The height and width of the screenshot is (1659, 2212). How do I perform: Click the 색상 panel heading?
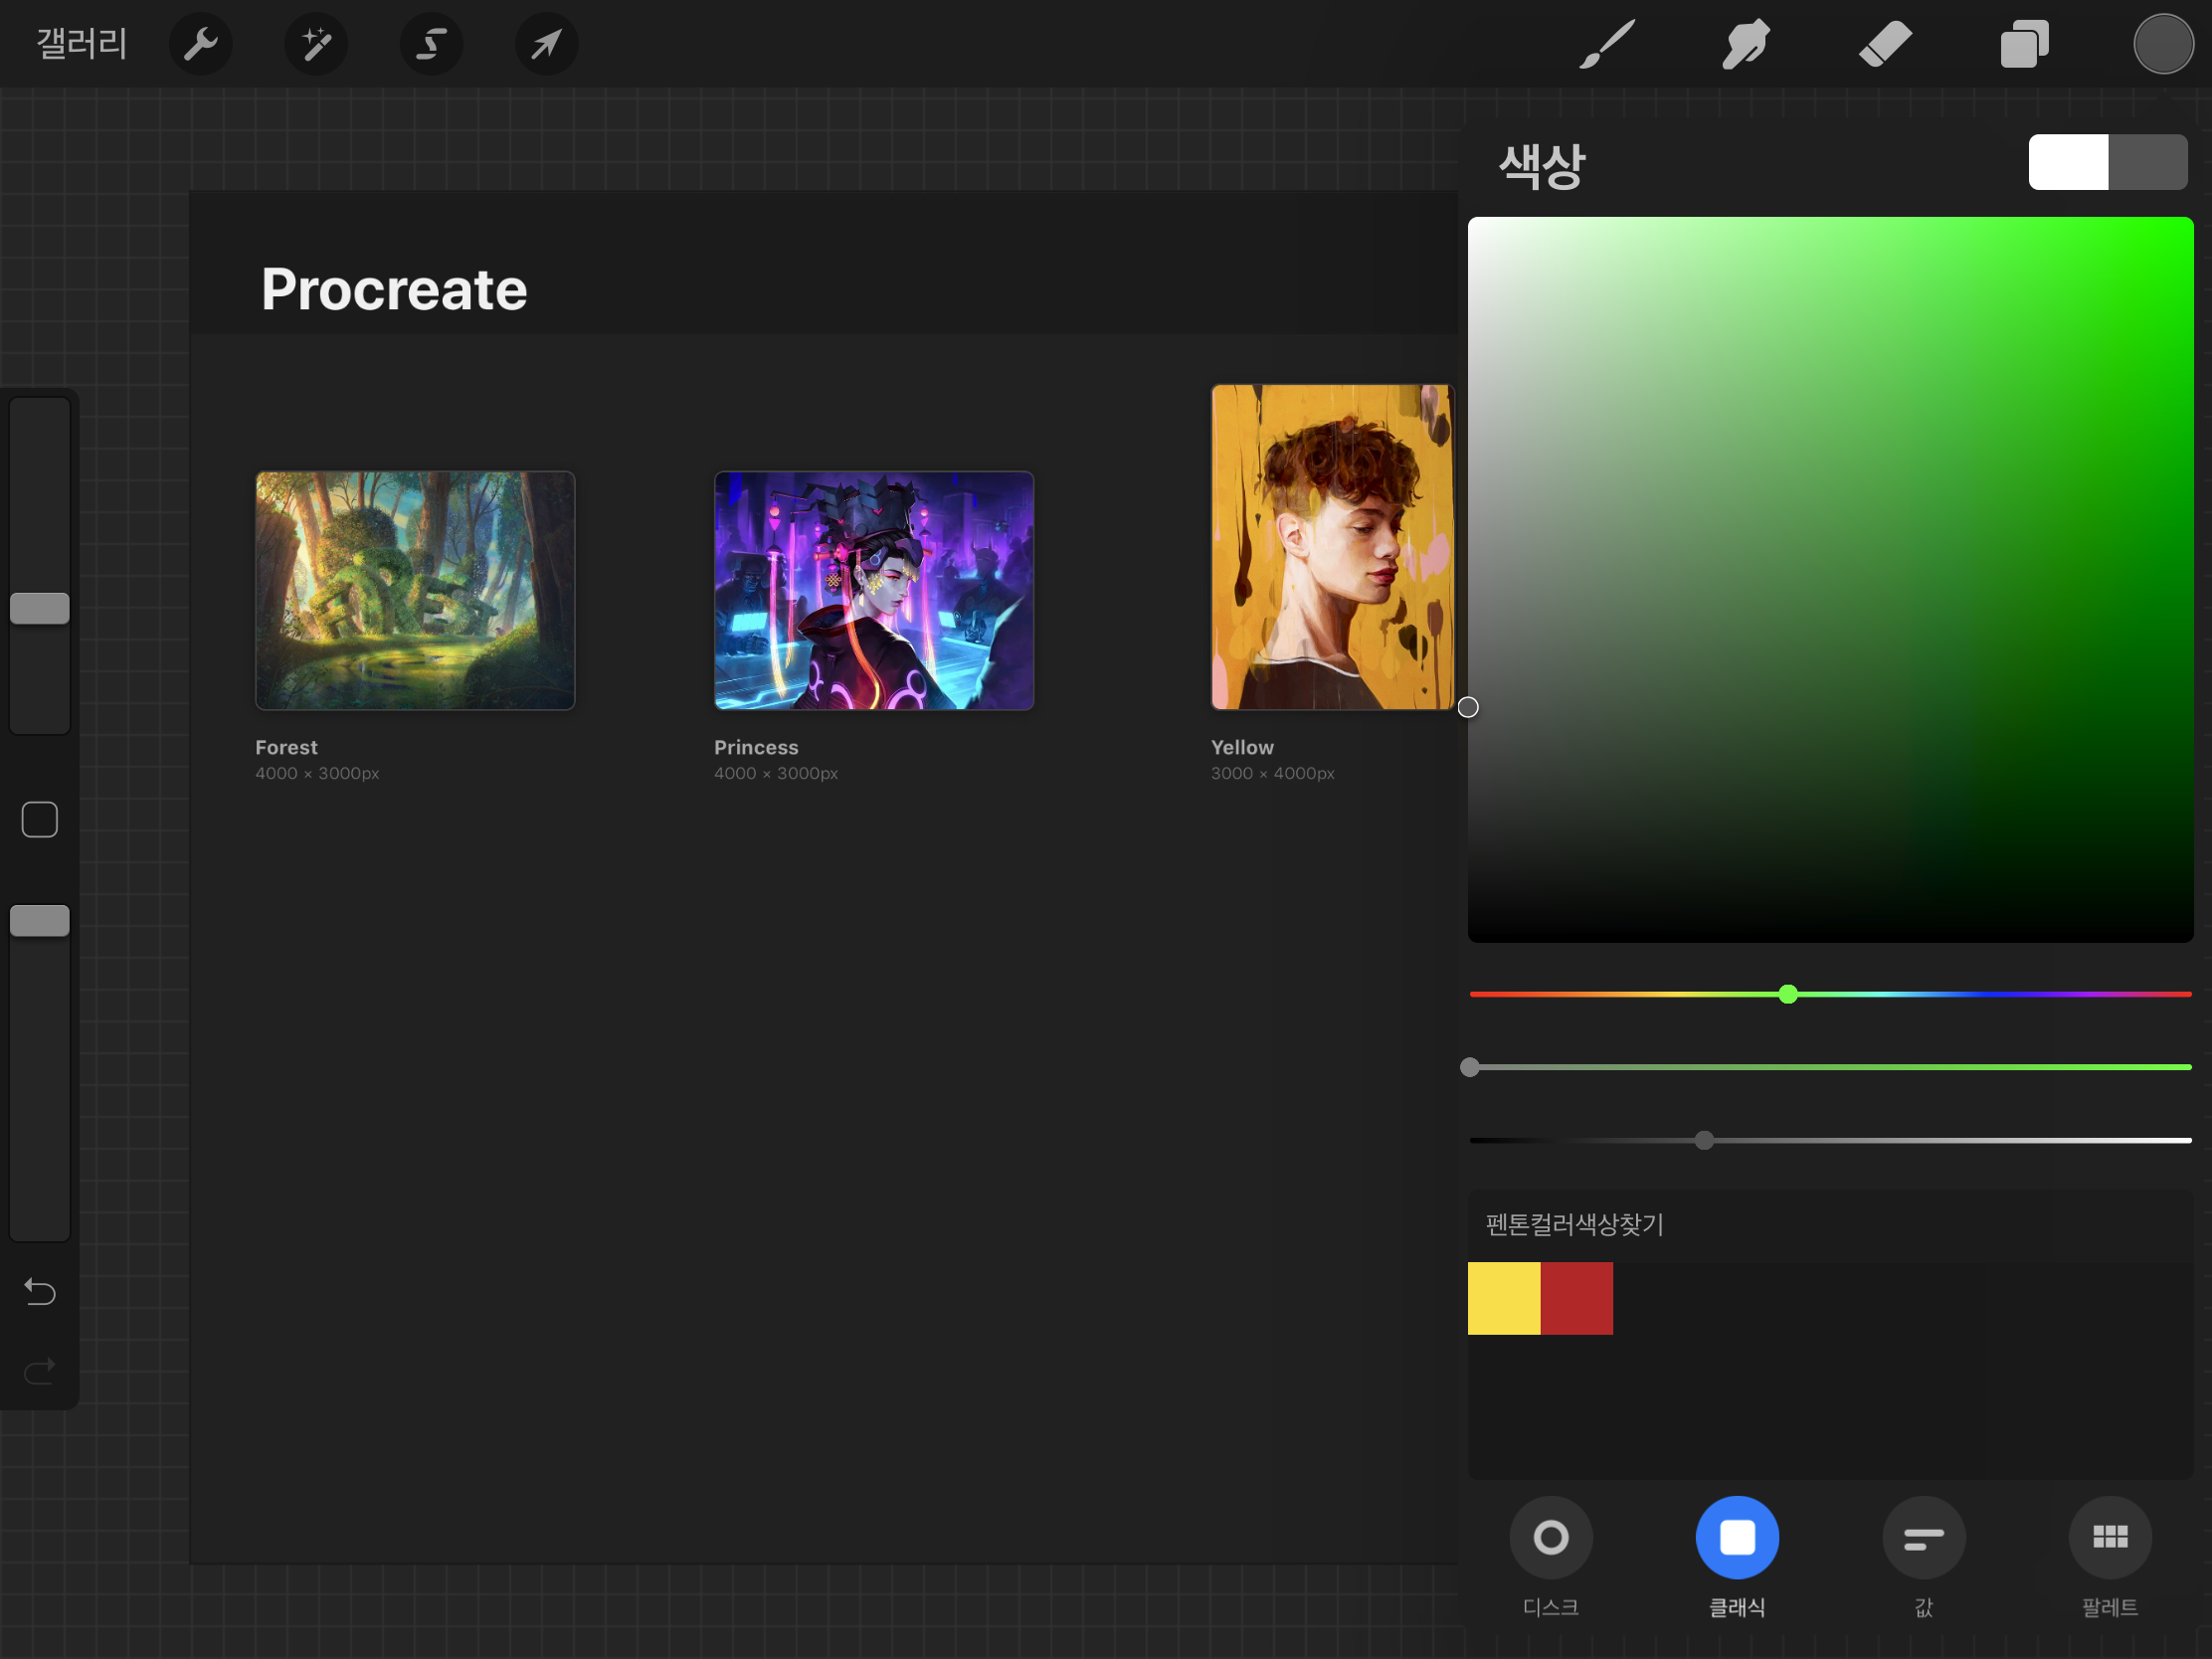click(x=1541, y=165)
